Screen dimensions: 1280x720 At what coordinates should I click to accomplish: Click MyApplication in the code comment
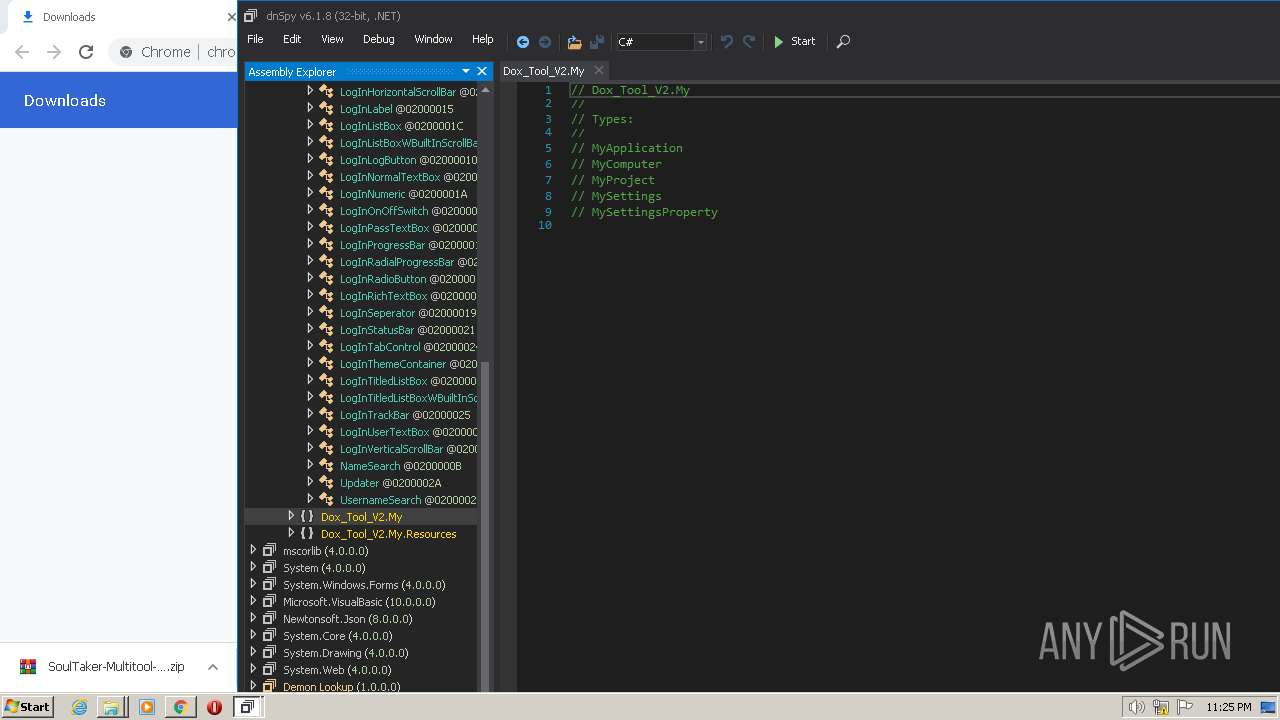[x=637, y=148]
